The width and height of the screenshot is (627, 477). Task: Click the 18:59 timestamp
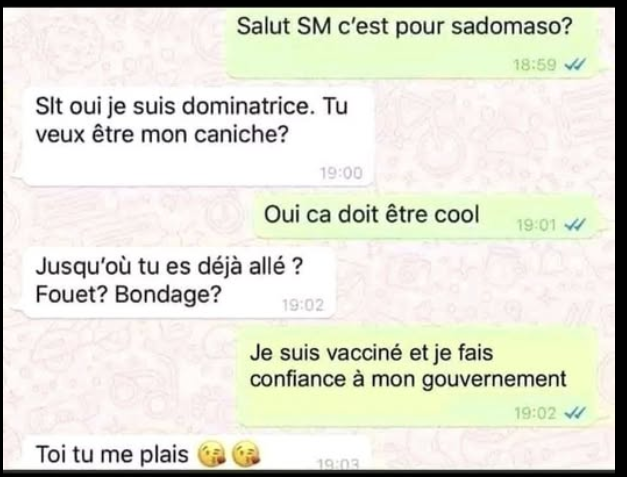pos(535,64)
